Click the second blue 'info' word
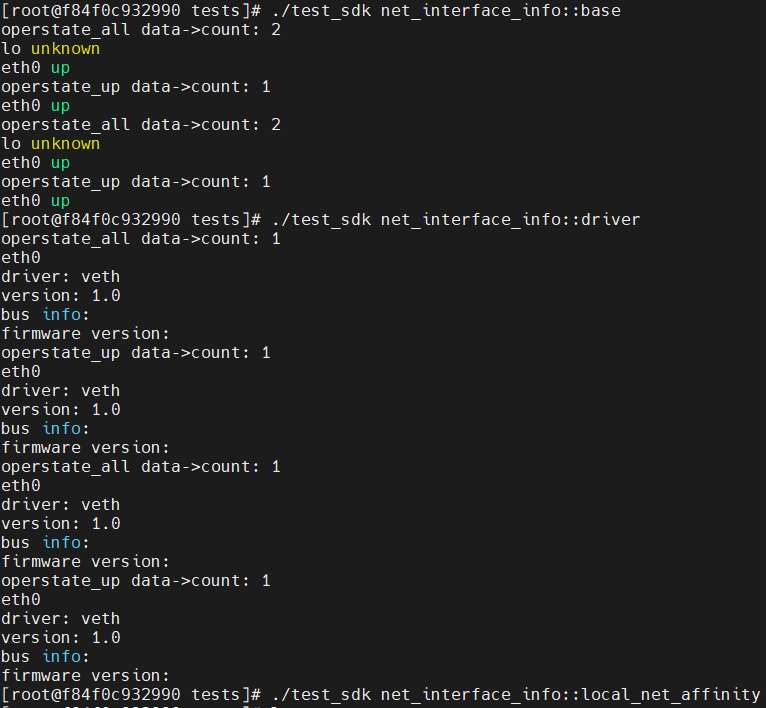Image resolution: width=766 pixels, height=708 pixels. coord(62,429)
